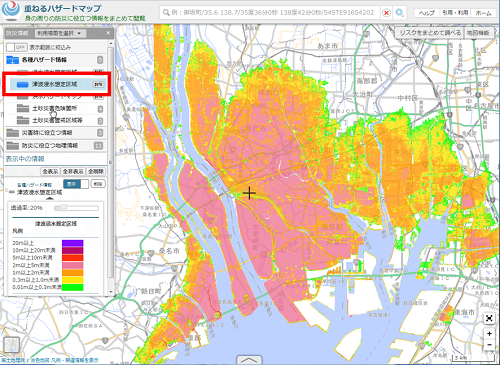
Task: Click the orange 1m以上2m未満 legend swatch
Action: [73, 273]
